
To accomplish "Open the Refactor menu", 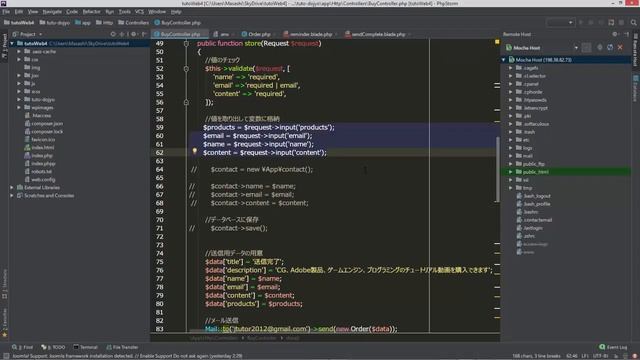I will 91,11.
